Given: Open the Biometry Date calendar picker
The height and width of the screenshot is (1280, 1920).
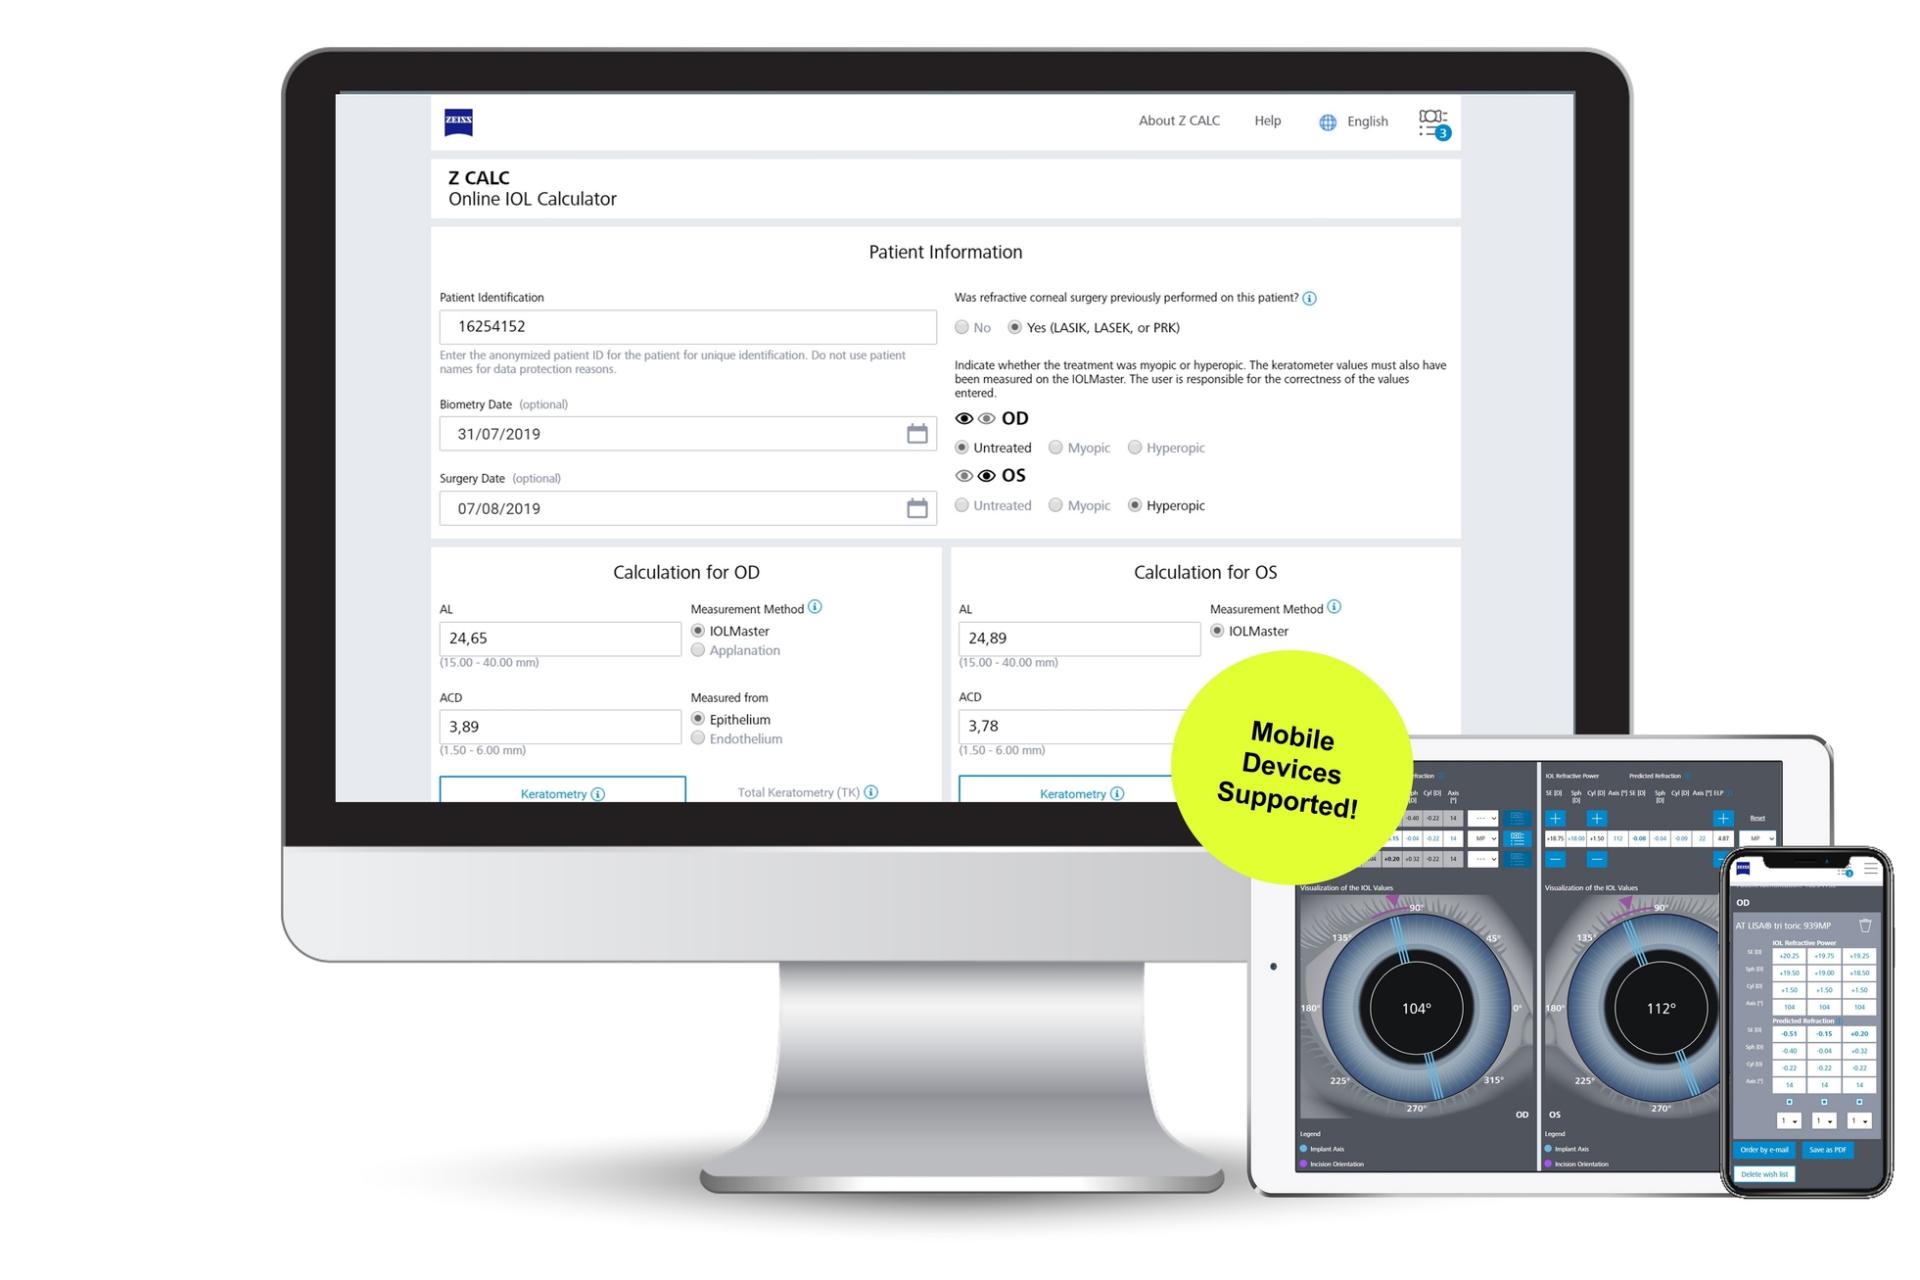Looking at the screenshot, I should click(x=917, y=434).
